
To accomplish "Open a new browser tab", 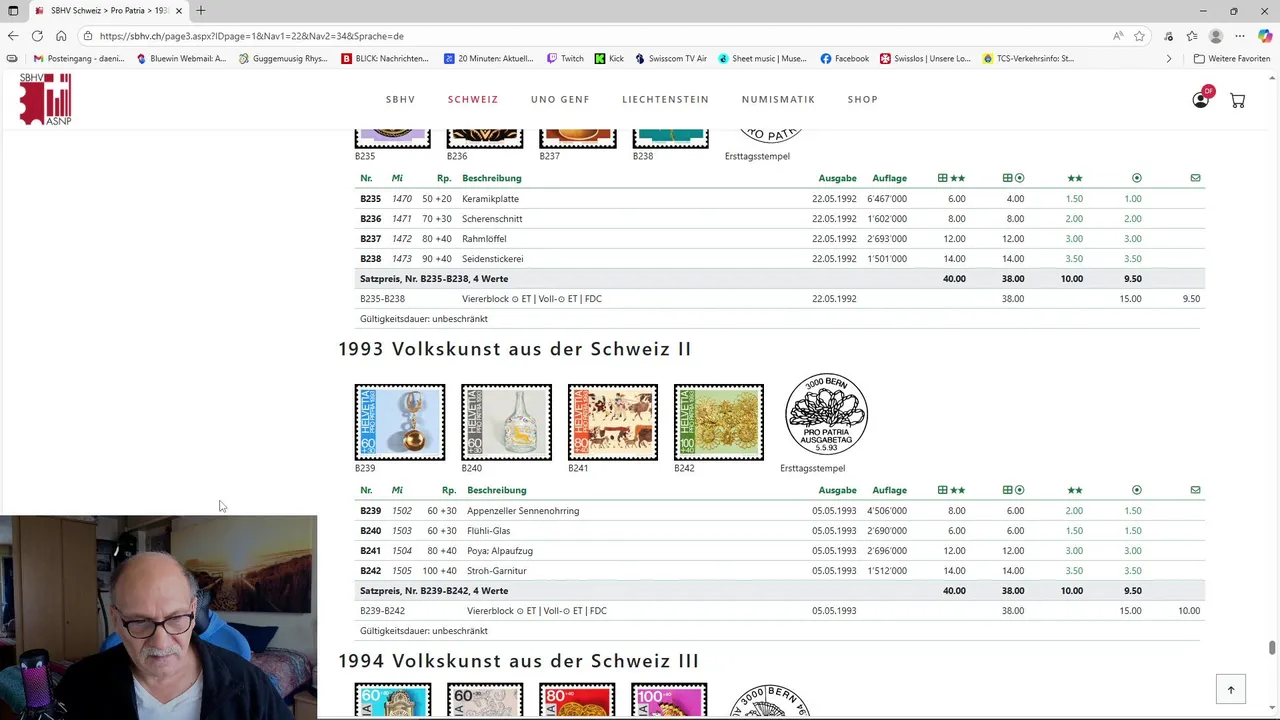I will pyautogui.click(x=201, y=11).
